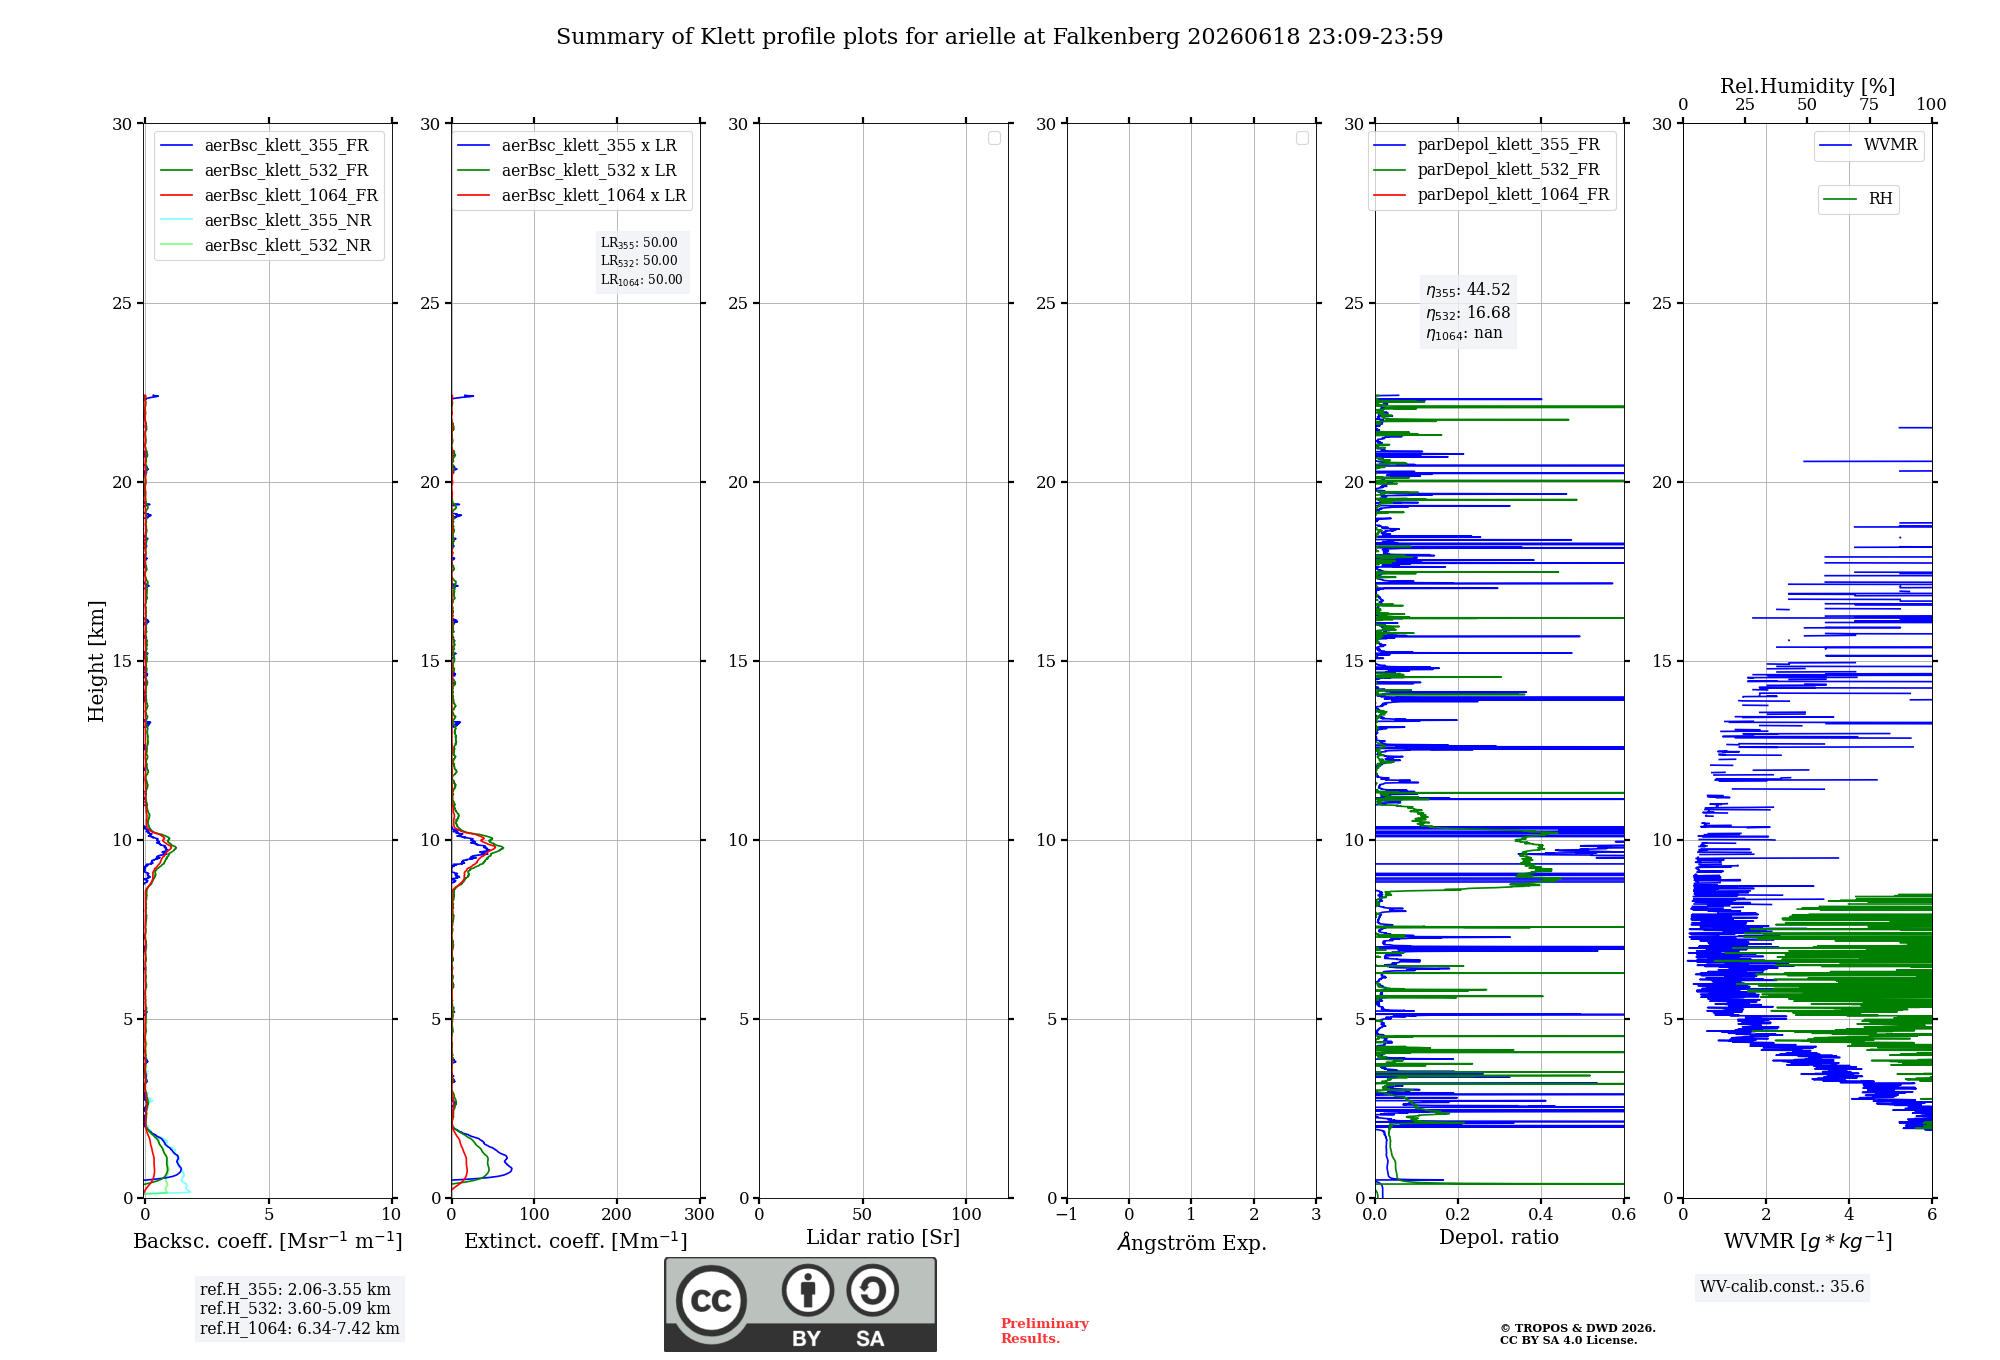Click the WVMR [g*kg⁻¹] bottom axis label
Viewport: 2000px width, 1360px height.
pos(1808,1241)
